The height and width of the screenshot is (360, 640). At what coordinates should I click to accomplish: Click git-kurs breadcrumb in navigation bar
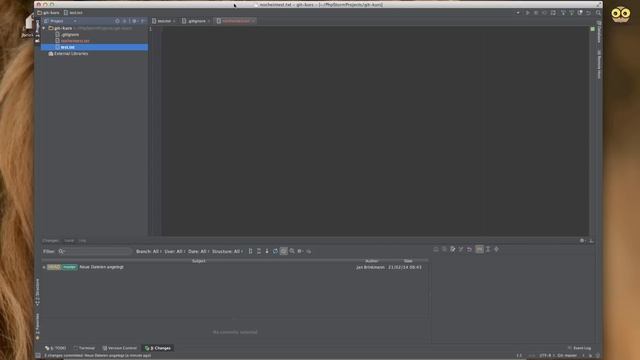point(48,13)
